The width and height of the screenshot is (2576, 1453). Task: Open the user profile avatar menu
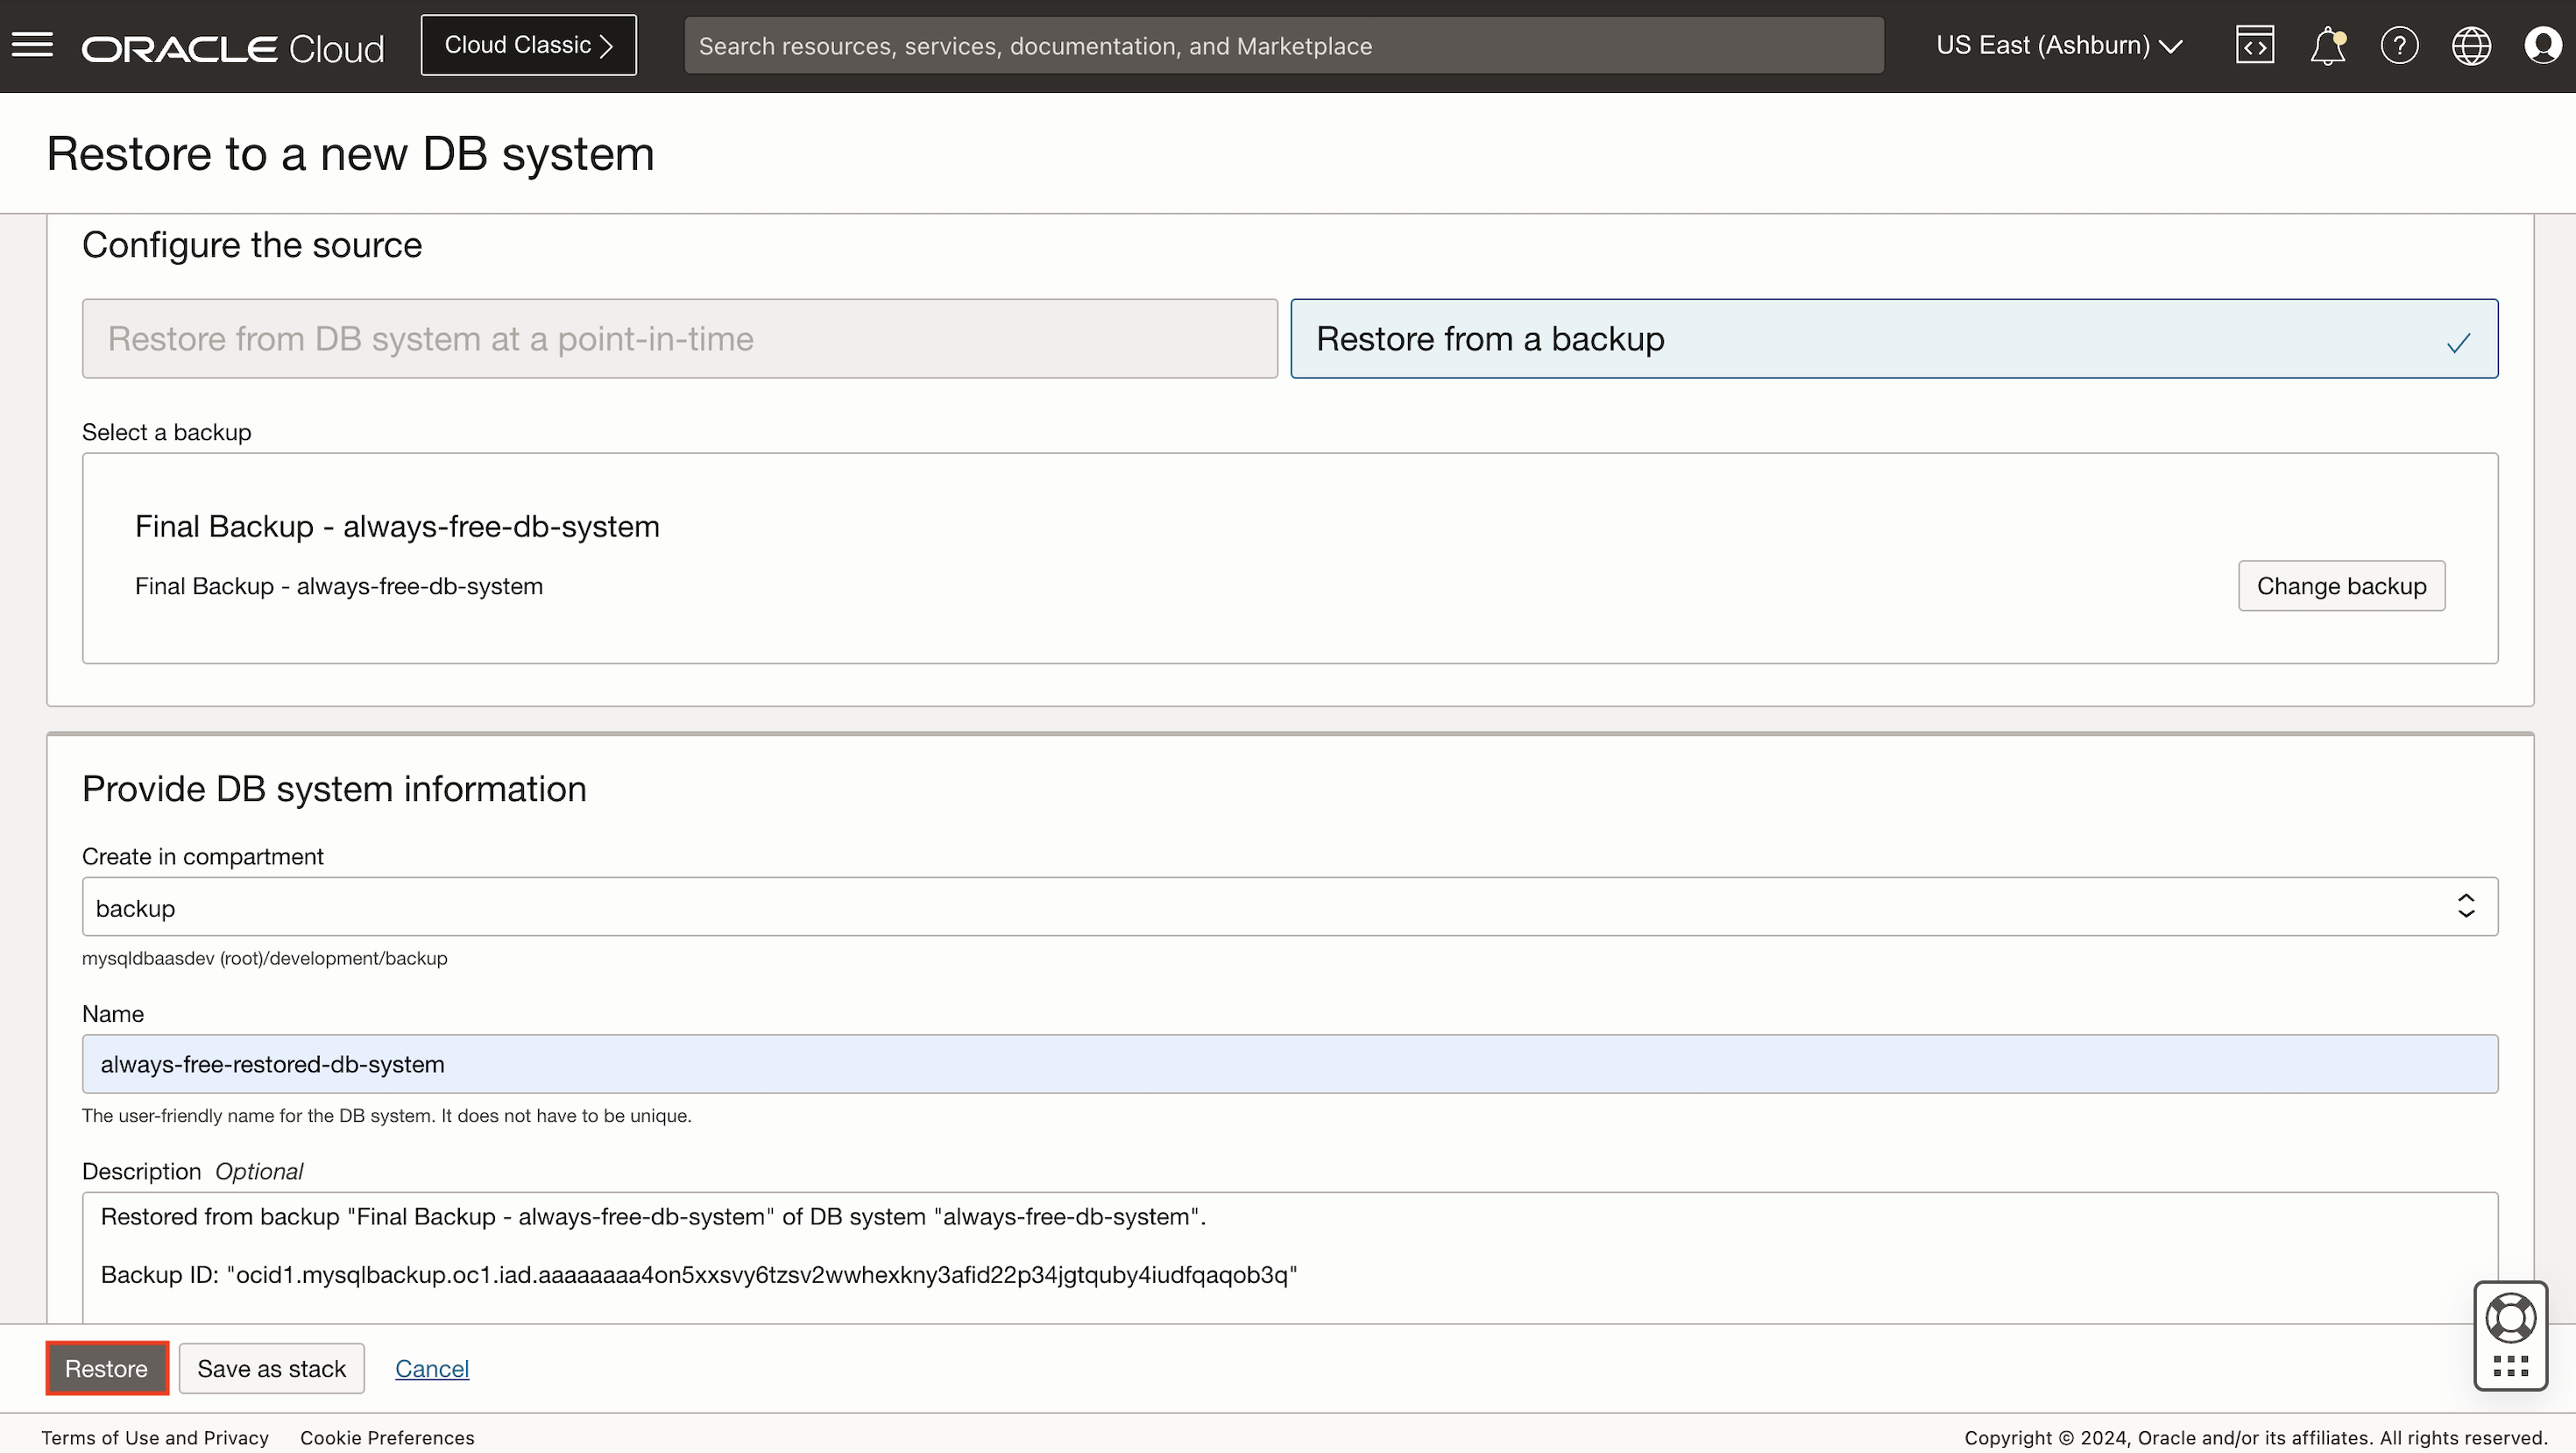coord(2542,45)
